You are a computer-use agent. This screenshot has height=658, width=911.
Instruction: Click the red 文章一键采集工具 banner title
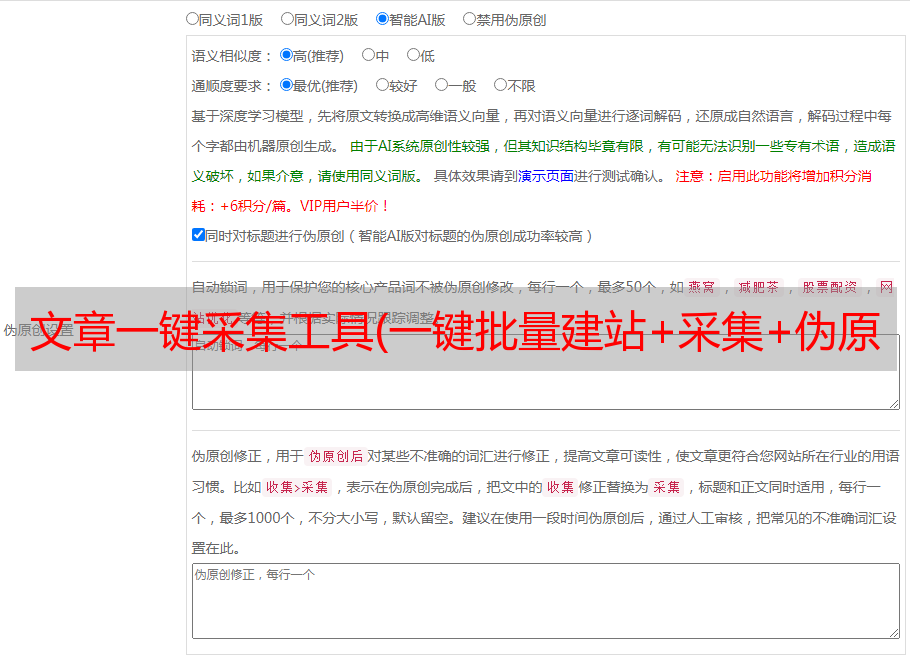[x=455, y=330]
